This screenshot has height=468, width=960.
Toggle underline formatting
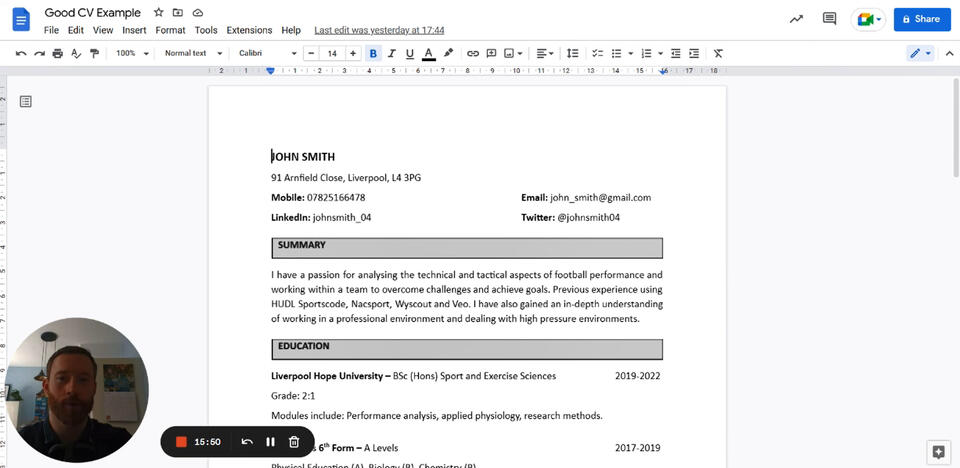click(x=410, y=53)
